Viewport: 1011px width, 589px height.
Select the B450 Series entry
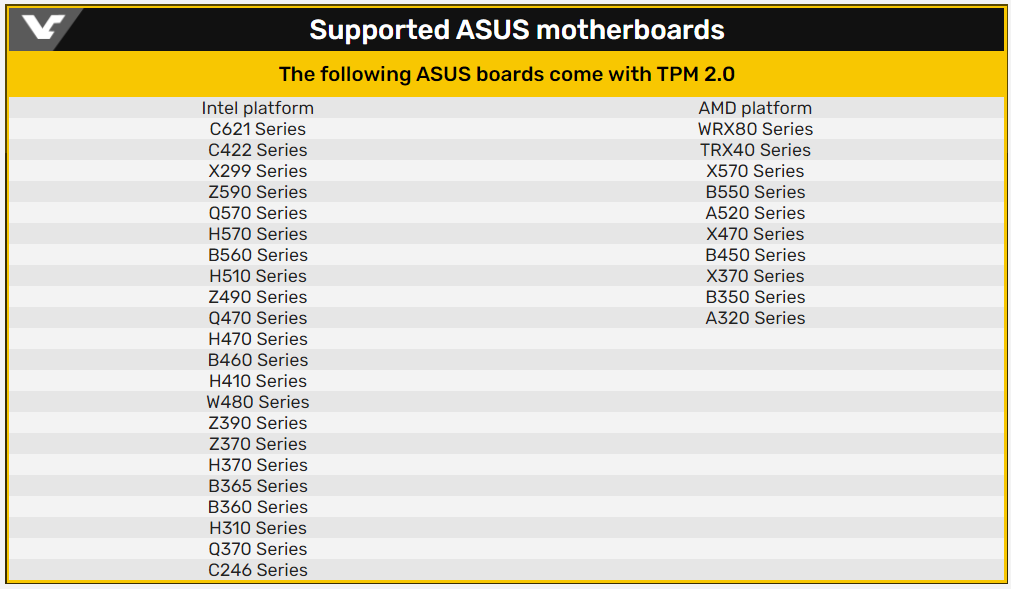tap(755, 255)
